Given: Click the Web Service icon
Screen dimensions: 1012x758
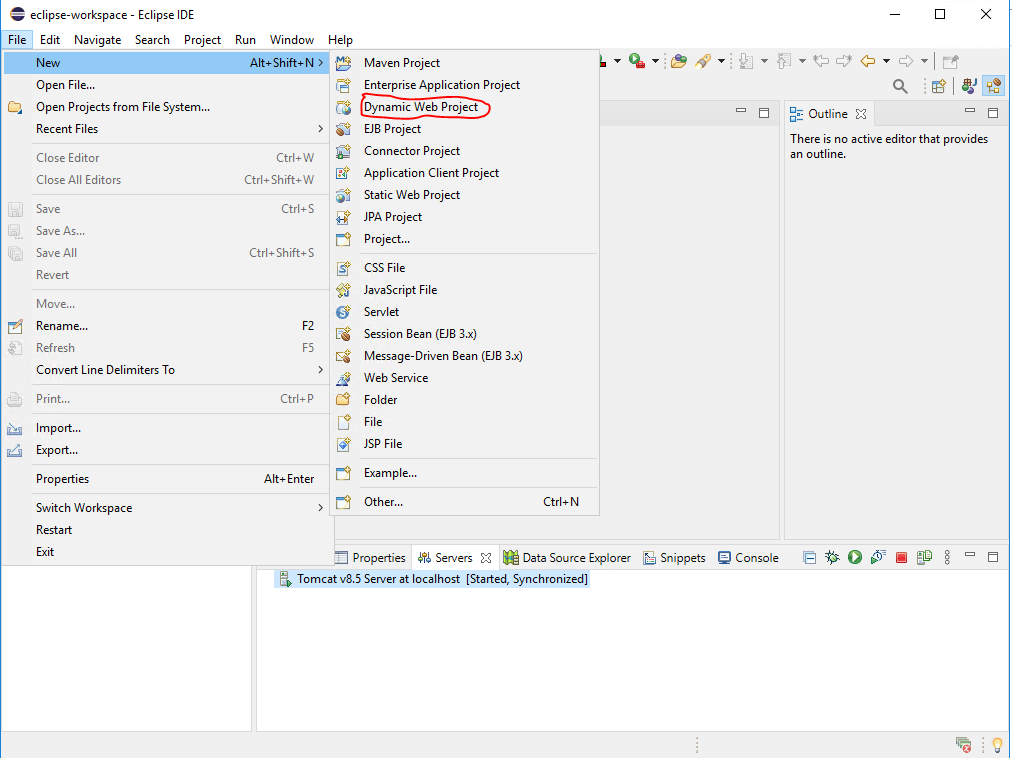Looking at the screenshot, I should [x=343, y=378].
